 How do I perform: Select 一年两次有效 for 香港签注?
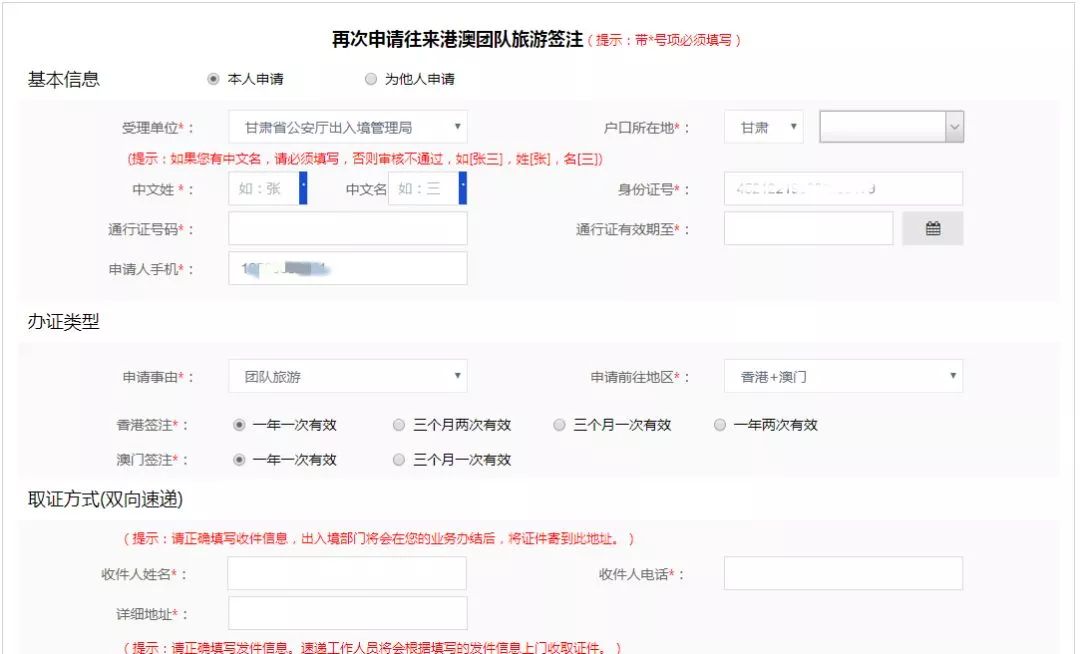click(x=719, y=424)
